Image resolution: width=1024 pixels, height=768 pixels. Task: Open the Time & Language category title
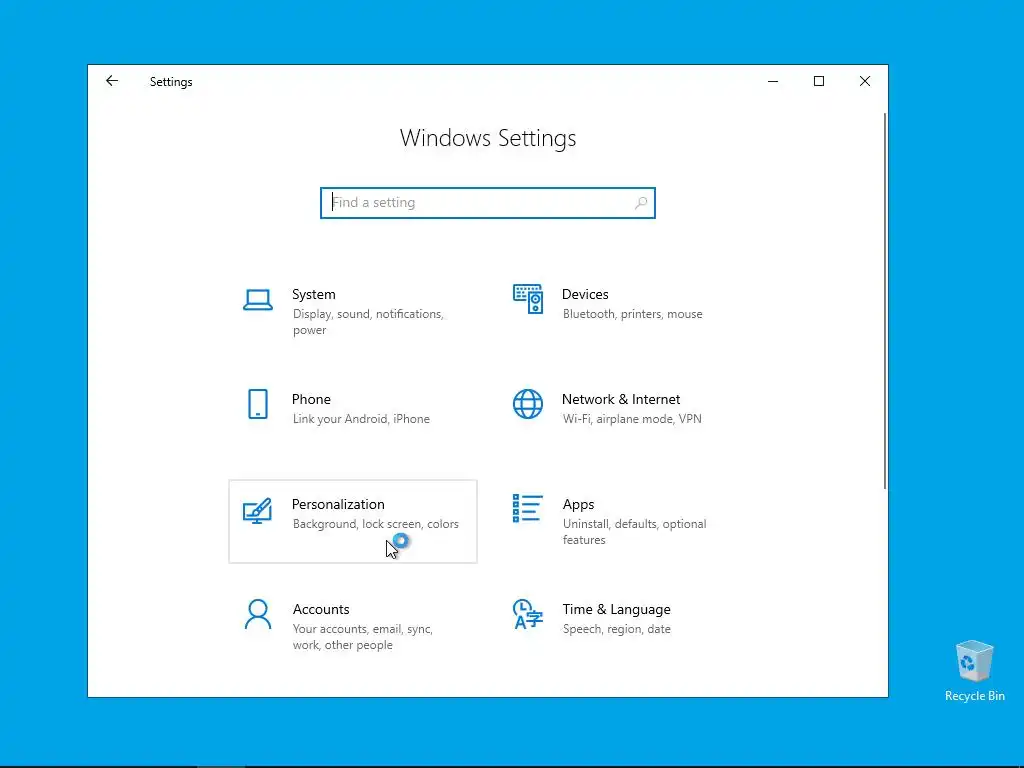click(616, 609)
